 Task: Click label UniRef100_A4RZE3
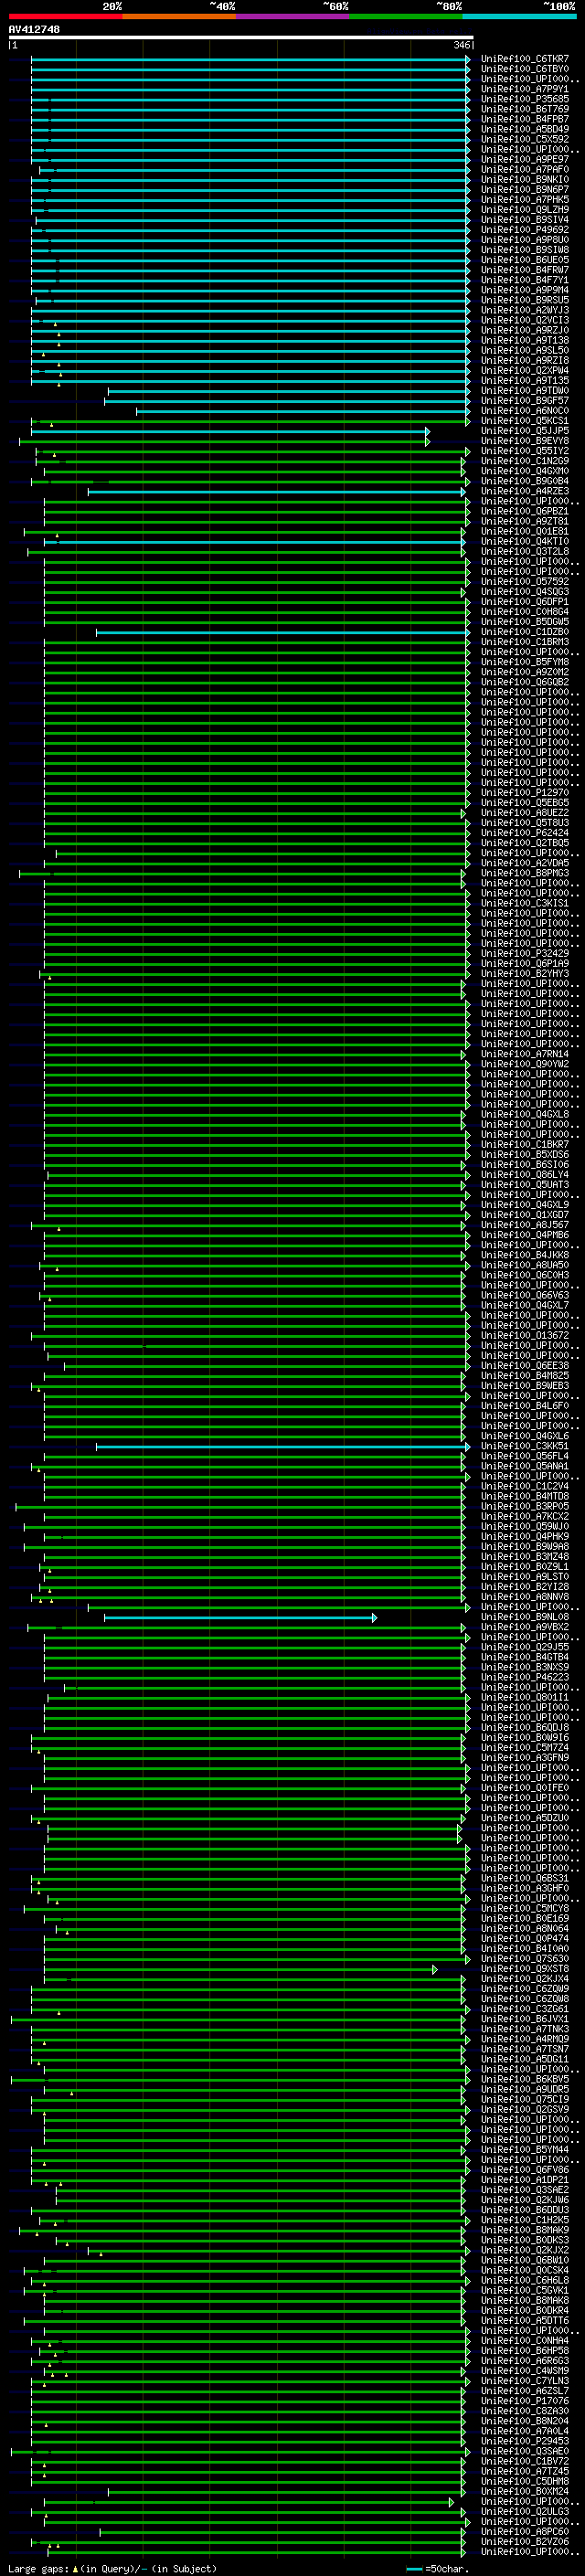tap(525, 491)
